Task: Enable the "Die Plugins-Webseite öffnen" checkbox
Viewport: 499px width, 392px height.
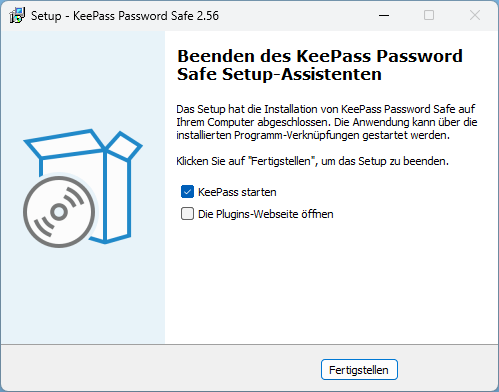Action: [x=187, y=214]
